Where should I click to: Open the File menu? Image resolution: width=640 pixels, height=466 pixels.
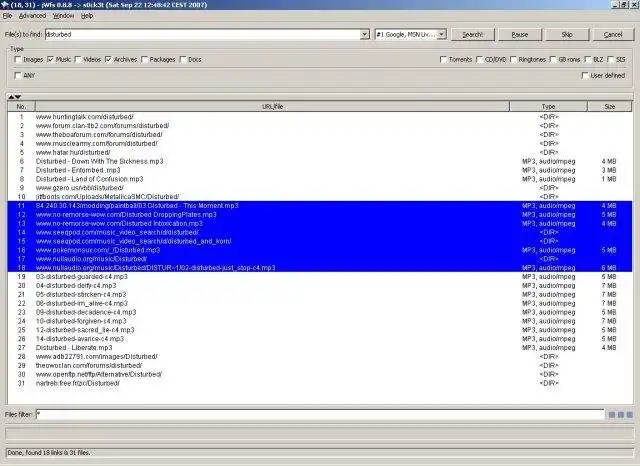point(7,16)
